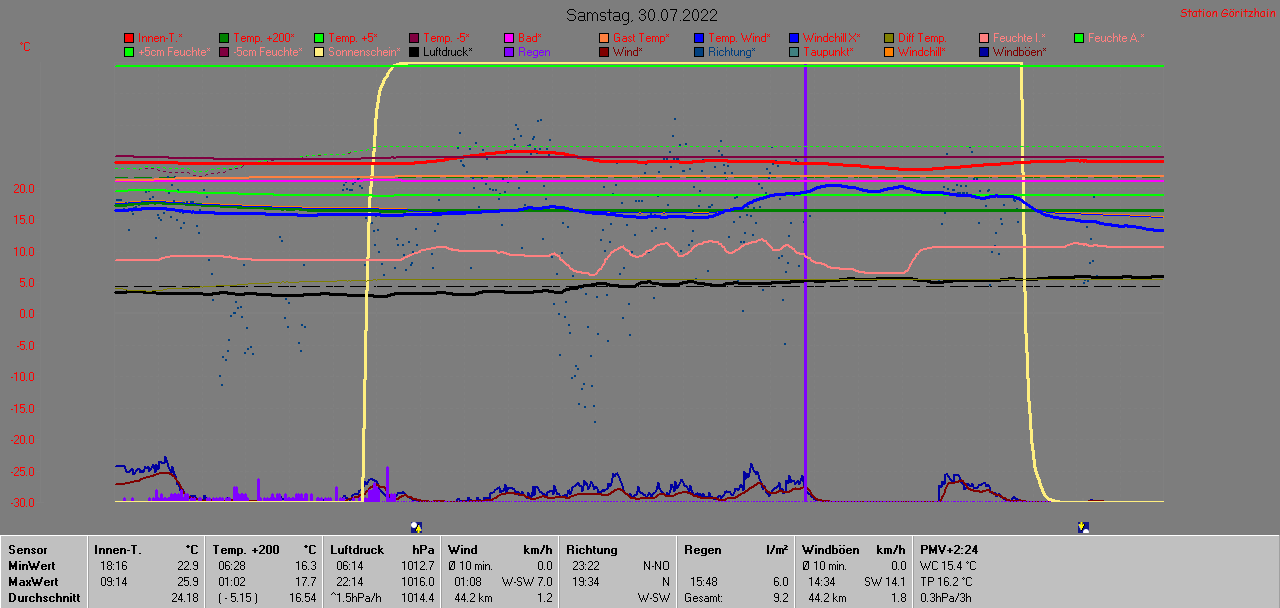The height and width of the screenshot is (608, 1280).
Task: Click the max wind value 'W-SW 7.0'
Action: click(x=527, y=582)
